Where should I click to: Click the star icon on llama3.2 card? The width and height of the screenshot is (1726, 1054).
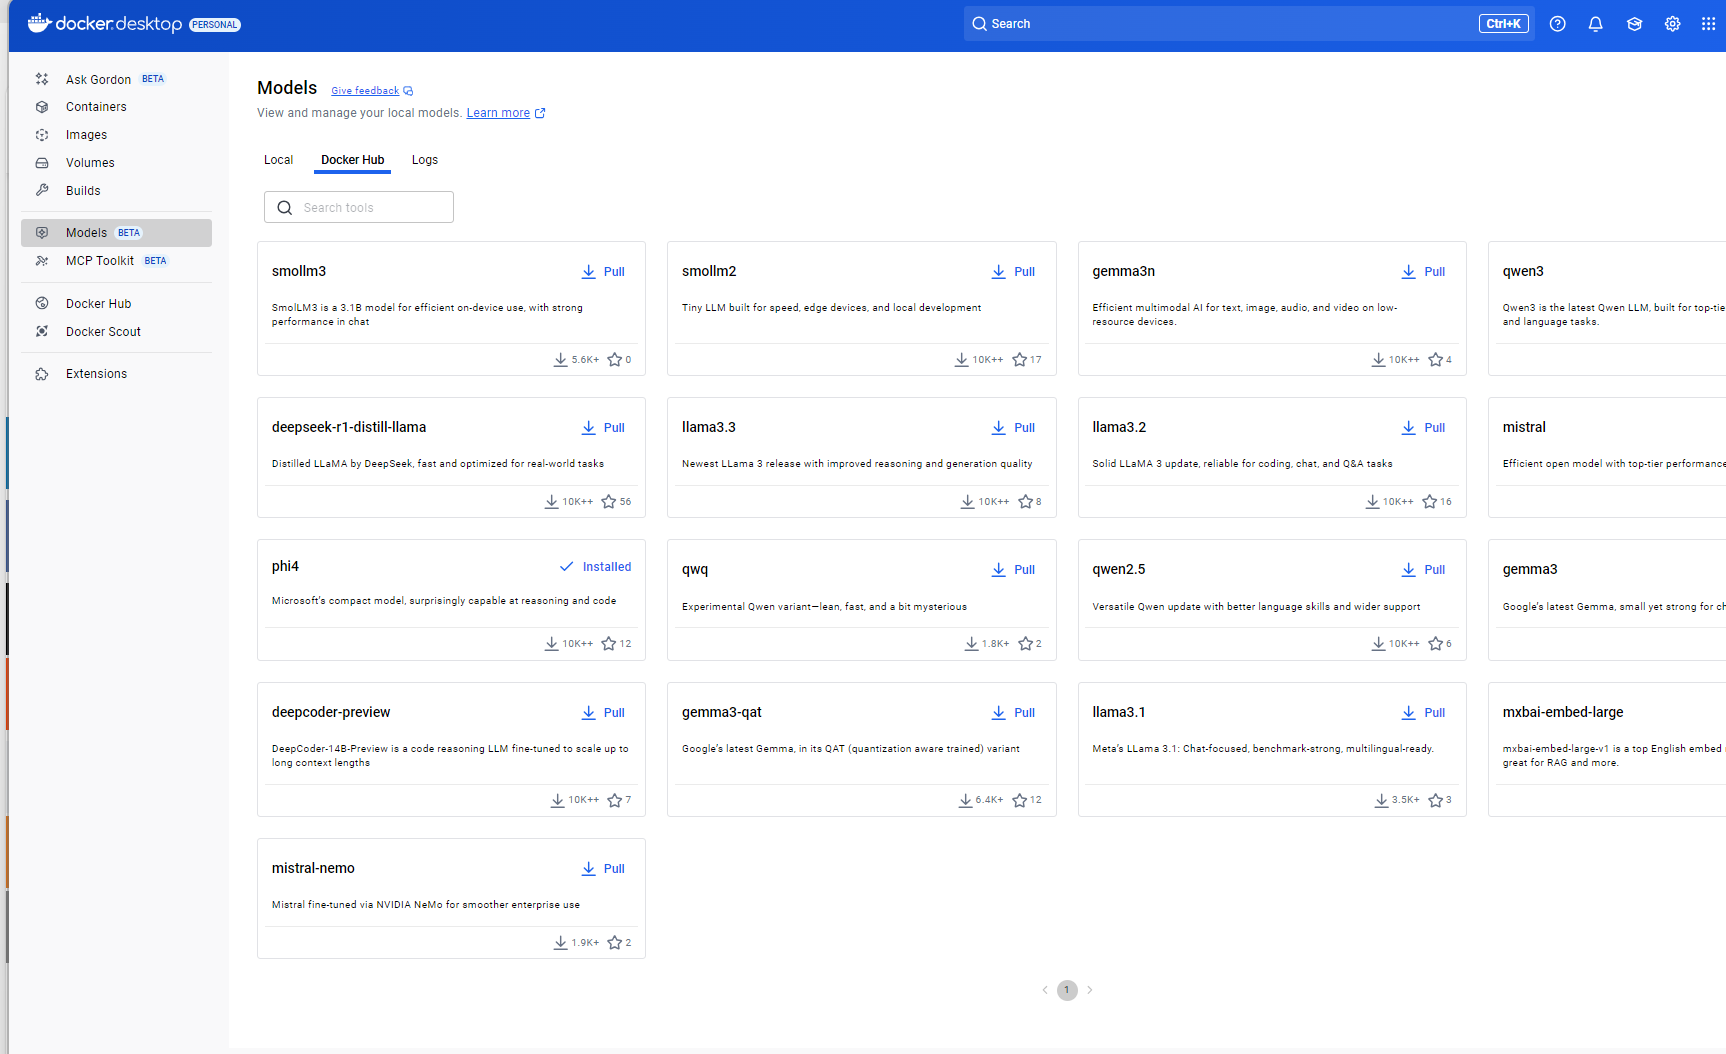click(x=1429, y=502)
